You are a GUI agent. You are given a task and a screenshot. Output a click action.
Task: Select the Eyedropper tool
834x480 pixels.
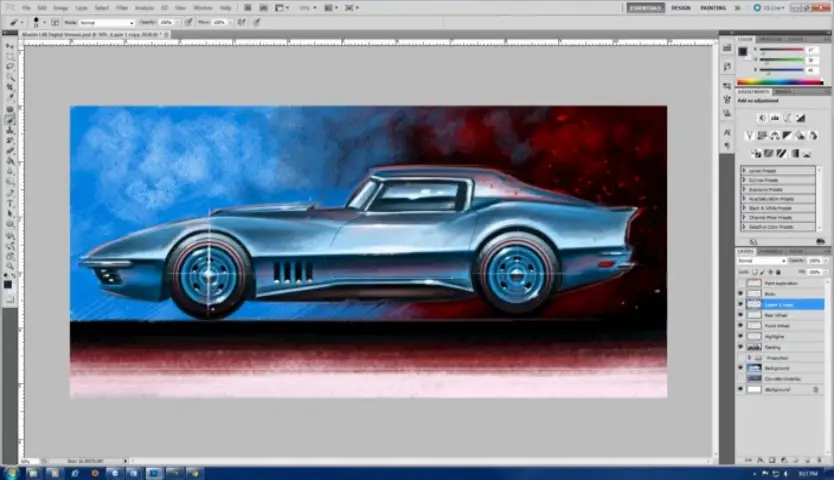(x=10, y=98)
